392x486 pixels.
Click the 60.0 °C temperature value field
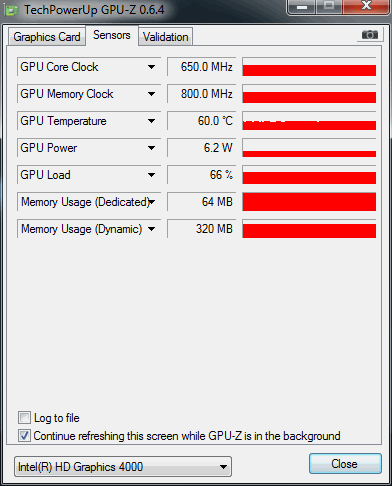202,121
